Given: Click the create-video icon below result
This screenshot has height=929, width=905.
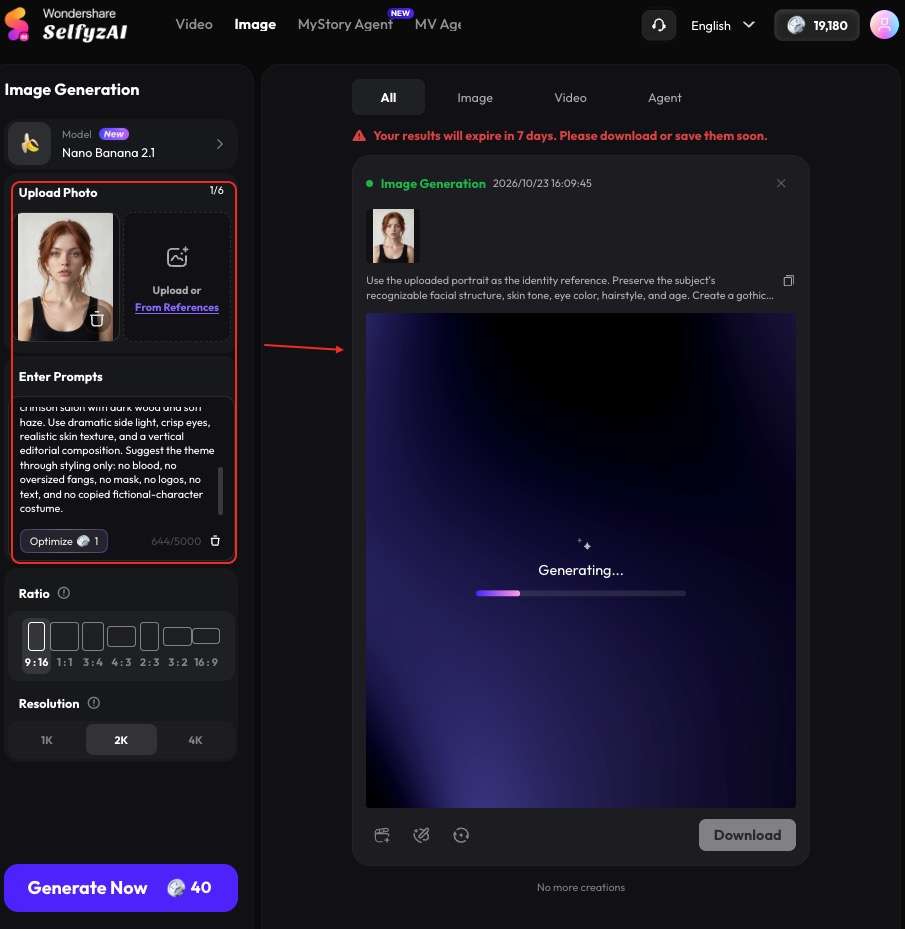Looking at the screenshot, I should pyautogui.click(x=382, y=835).
